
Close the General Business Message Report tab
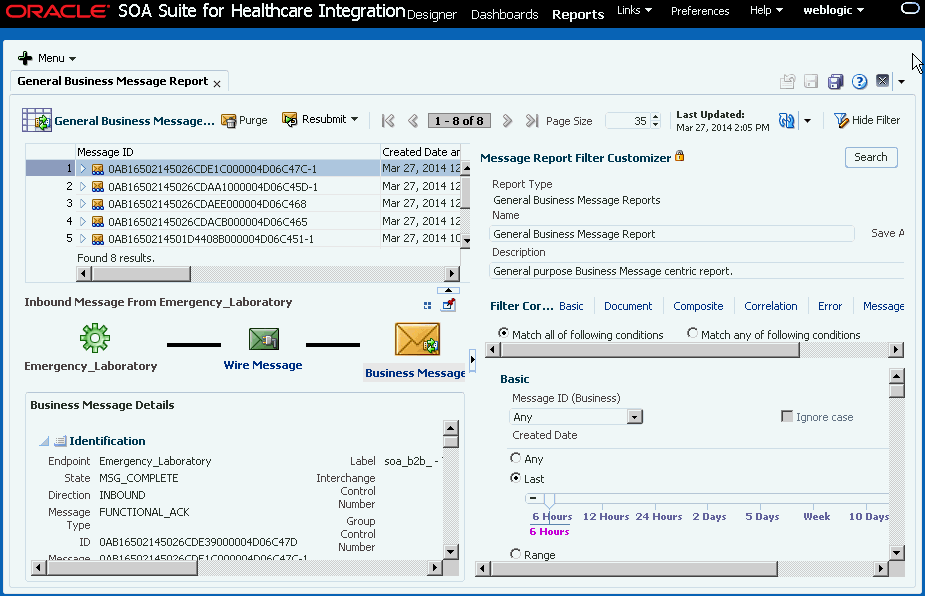coord(217,84)
